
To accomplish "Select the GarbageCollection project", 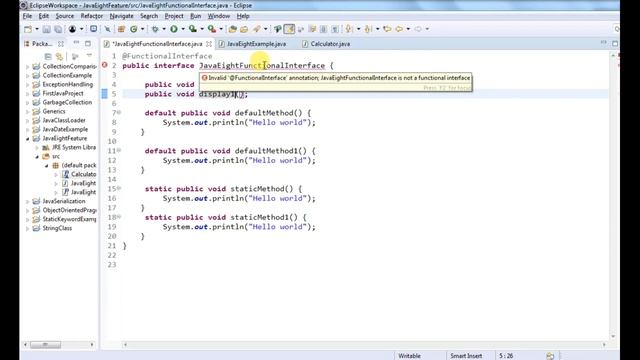I will pos(67,102).
